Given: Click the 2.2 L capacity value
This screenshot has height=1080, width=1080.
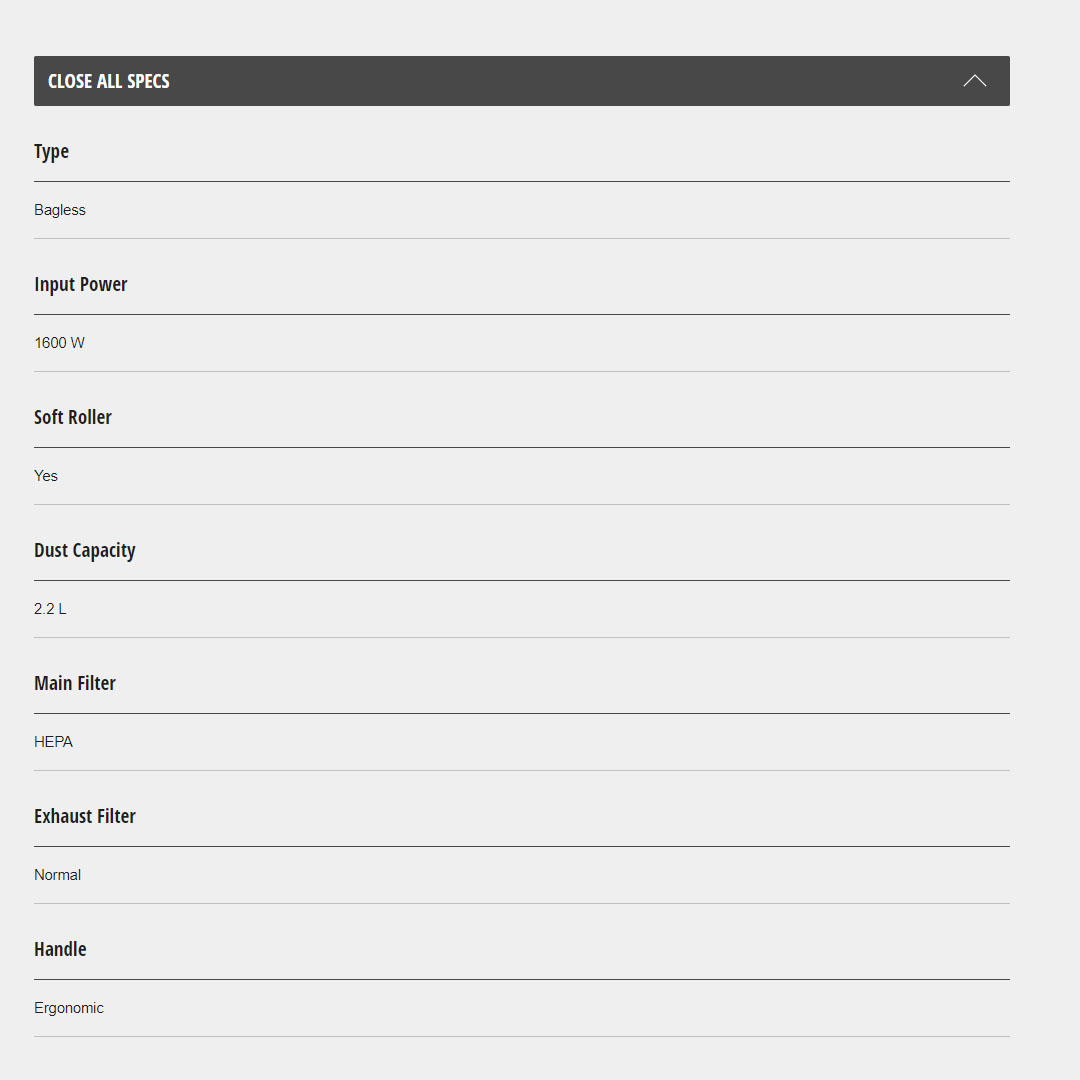Looking at the screenshot, I should pos(50,609).
